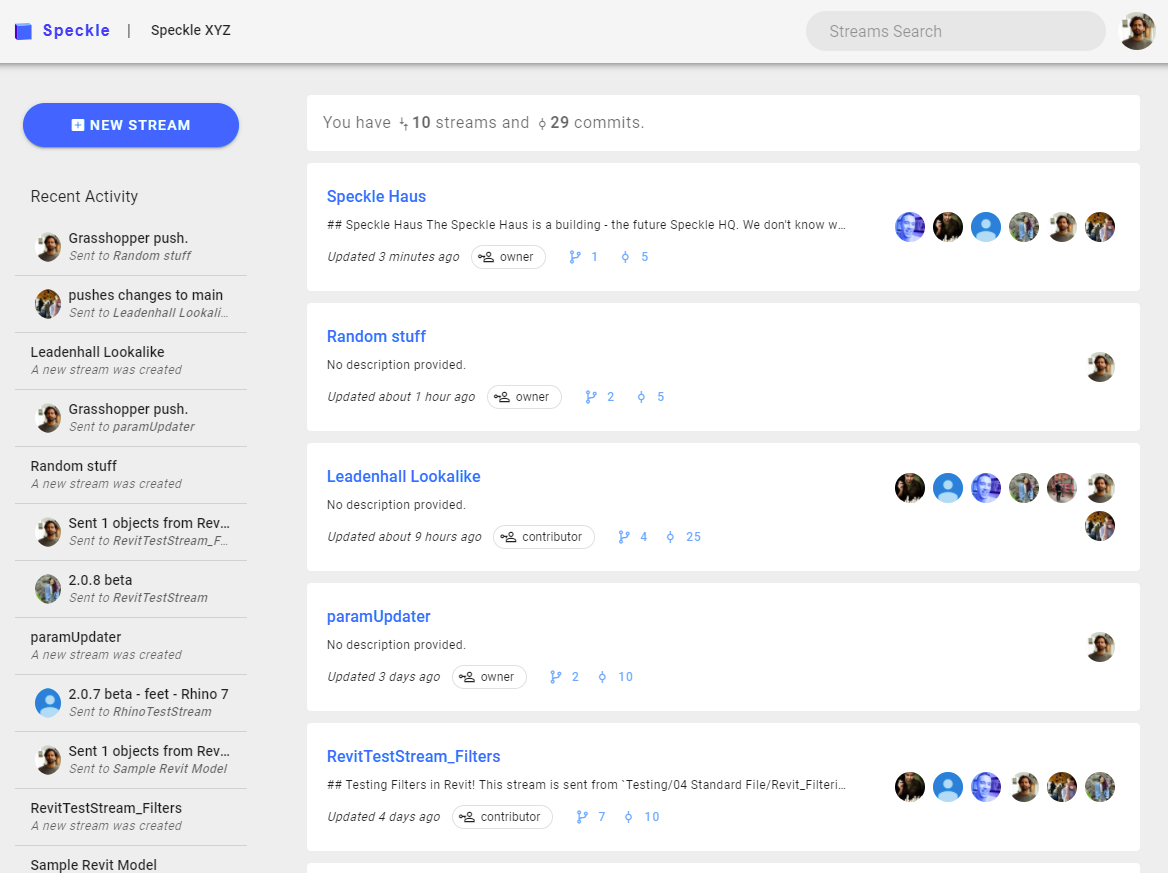Click commits icon on paramUpdater card
1168x873 pixels.
[602, 677]
